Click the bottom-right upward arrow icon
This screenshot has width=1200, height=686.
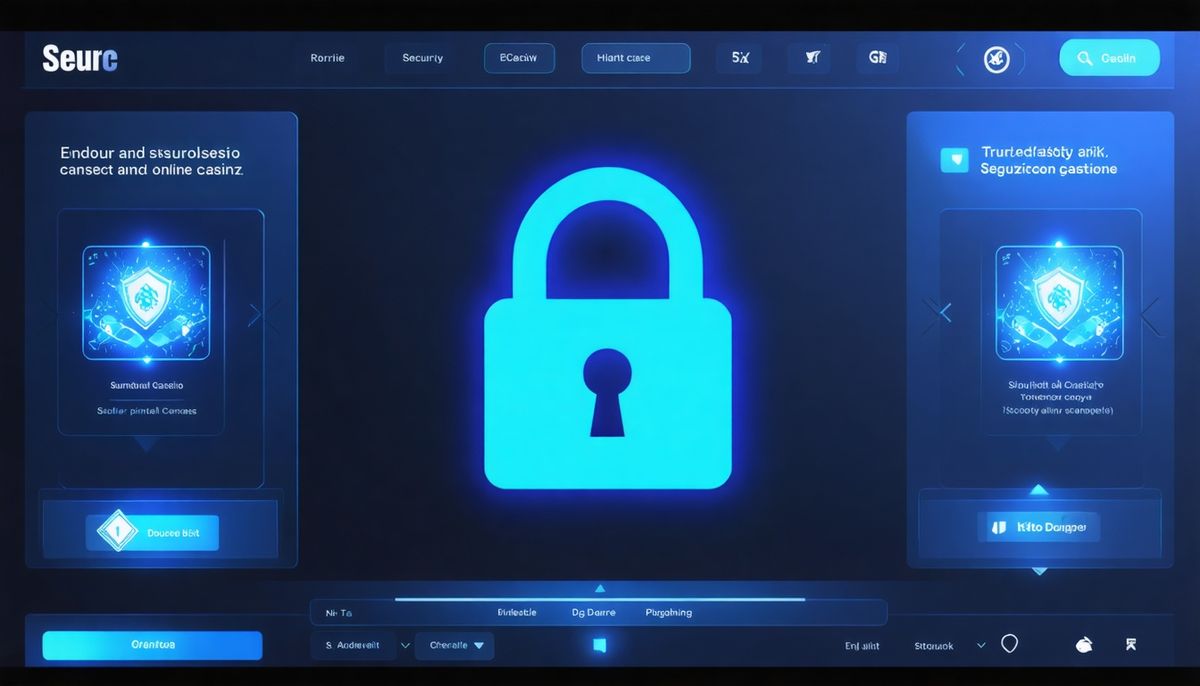pyautogui.click(x=1131, y=645)
